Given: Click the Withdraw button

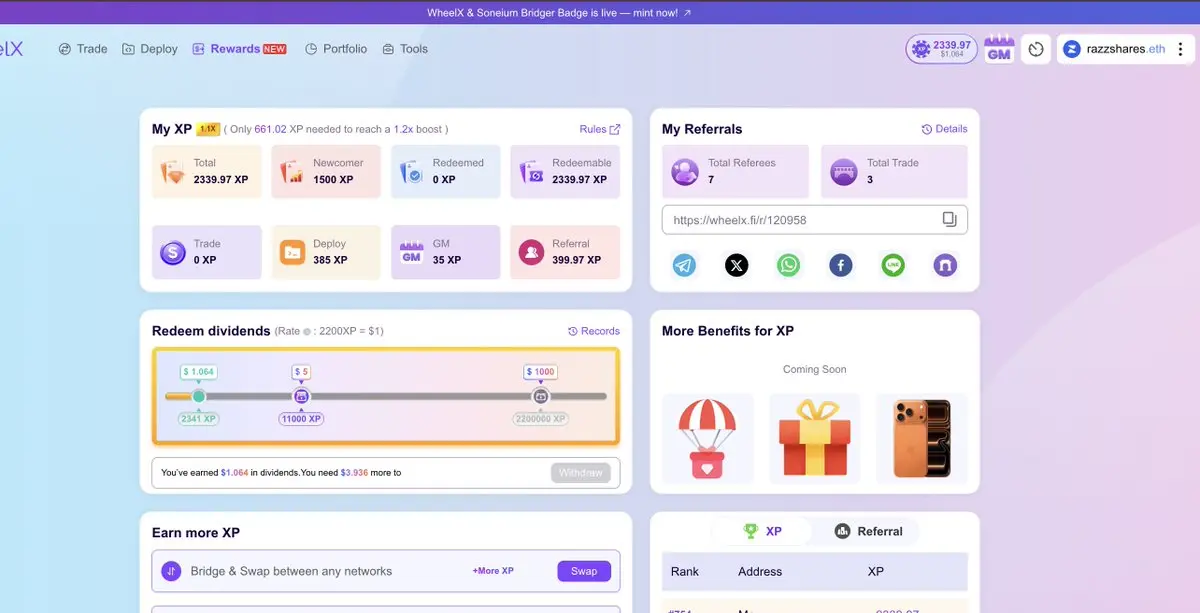Looking at the screenshot, I should pos(581,472).
